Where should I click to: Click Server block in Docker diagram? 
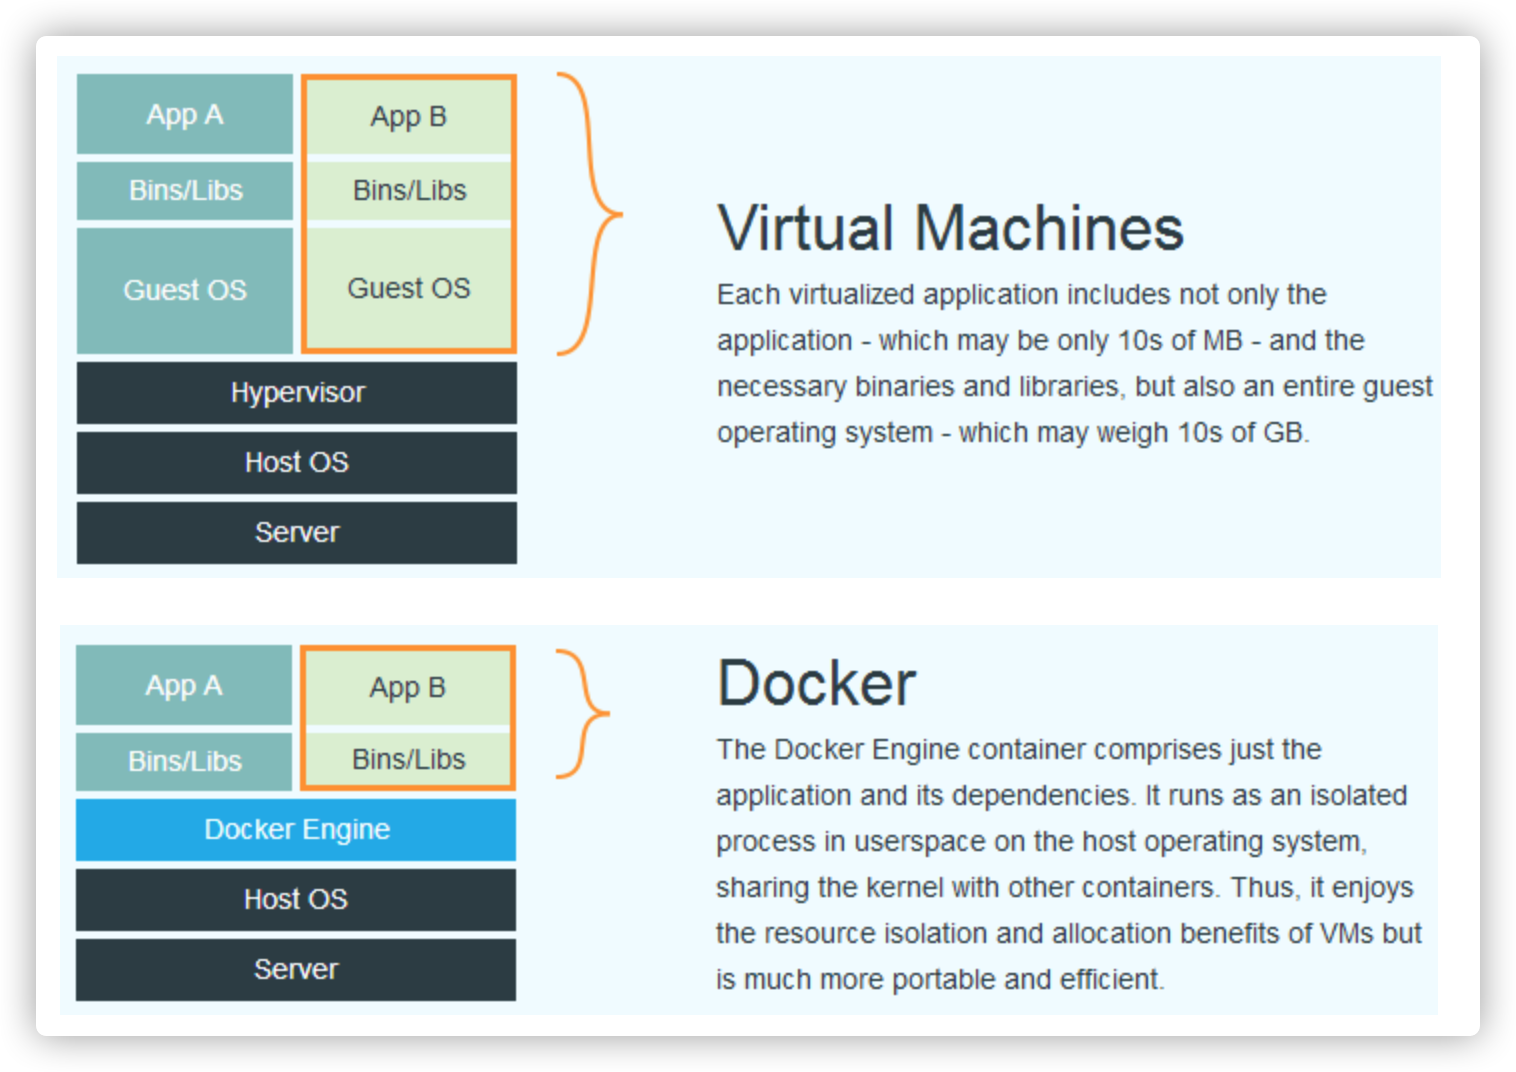296,969
